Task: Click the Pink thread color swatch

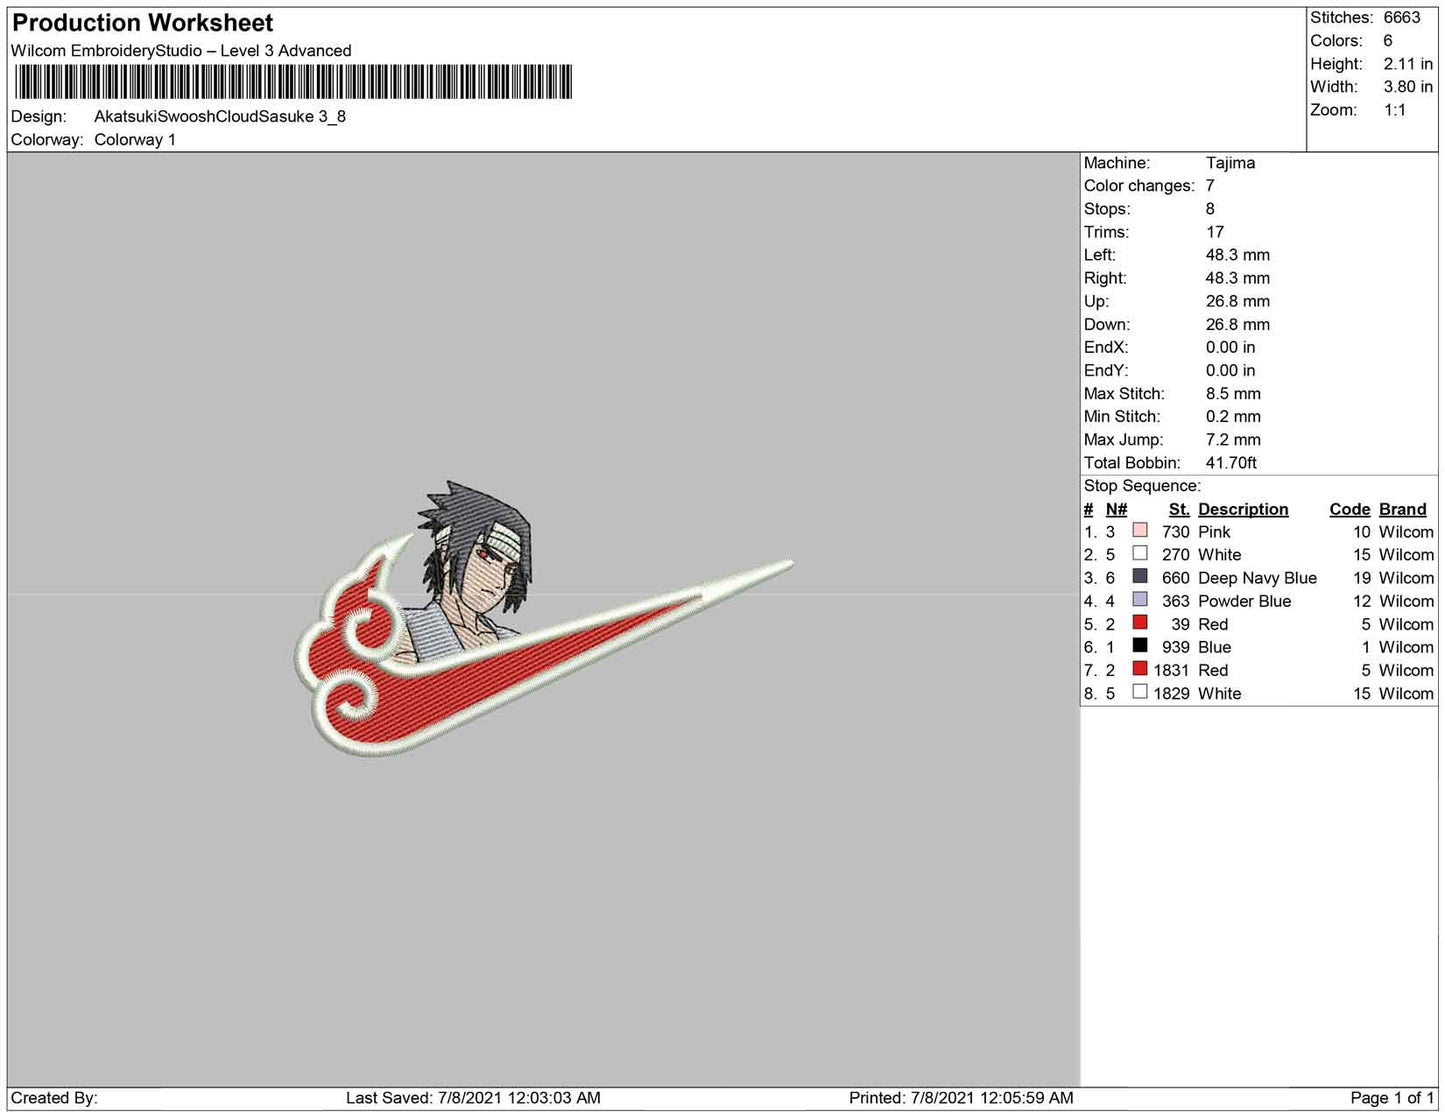Action: tap(1140, 531)
